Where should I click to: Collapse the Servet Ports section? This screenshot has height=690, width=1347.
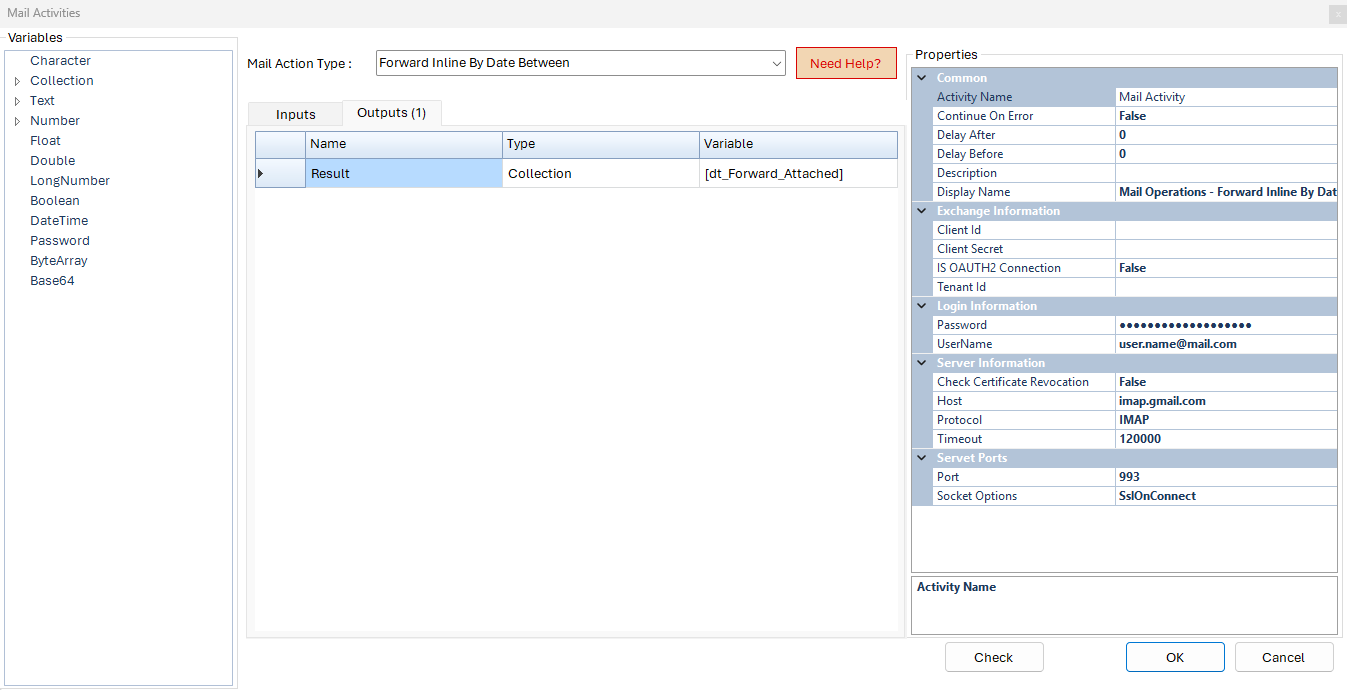pyautogui.click(x=921, y=458)
